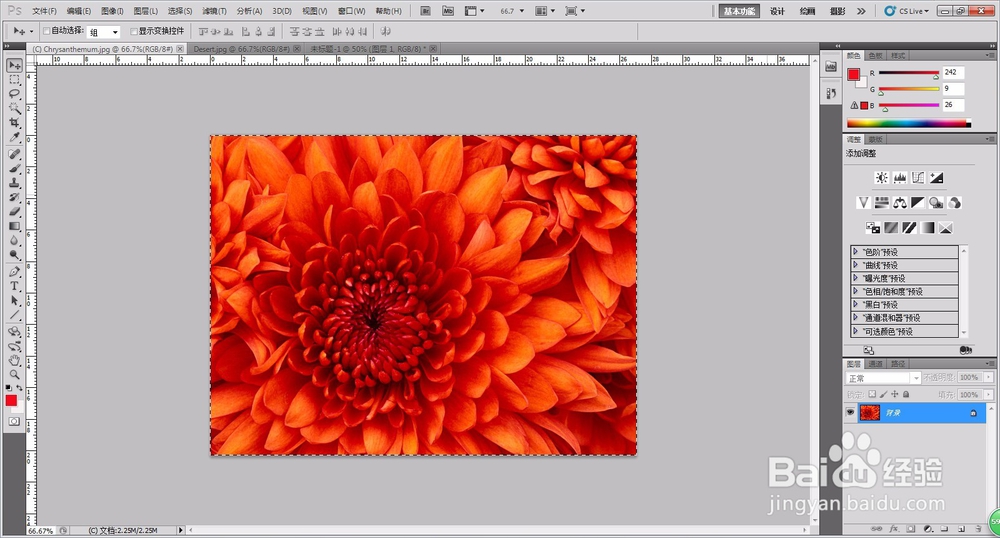Select the Lasso tool
Screen dimensions: 1000x538
[x=14, y=94]
